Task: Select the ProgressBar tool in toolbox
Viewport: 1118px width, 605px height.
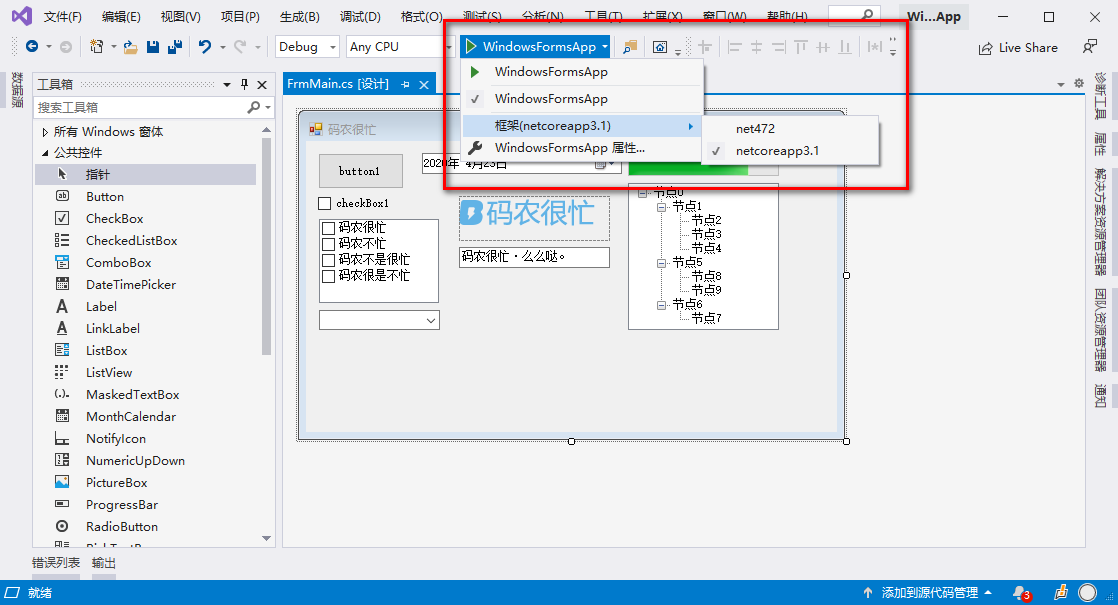Action: pos(145,505)
